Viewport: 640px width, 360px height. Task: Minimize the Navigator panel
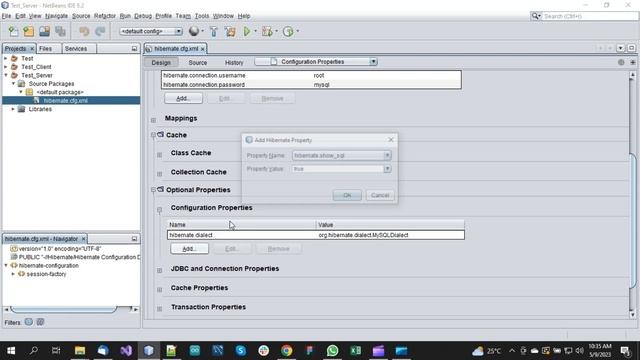coord(134,239)
